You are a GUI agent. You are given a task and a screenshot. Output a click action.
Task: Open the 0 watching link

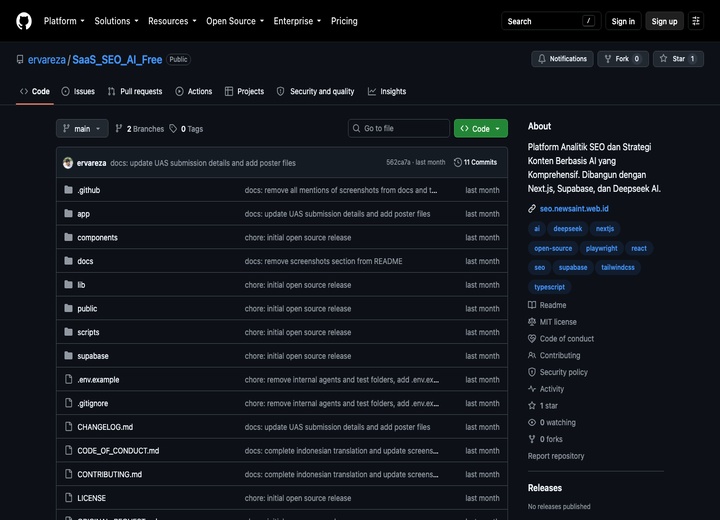point(551,423)
